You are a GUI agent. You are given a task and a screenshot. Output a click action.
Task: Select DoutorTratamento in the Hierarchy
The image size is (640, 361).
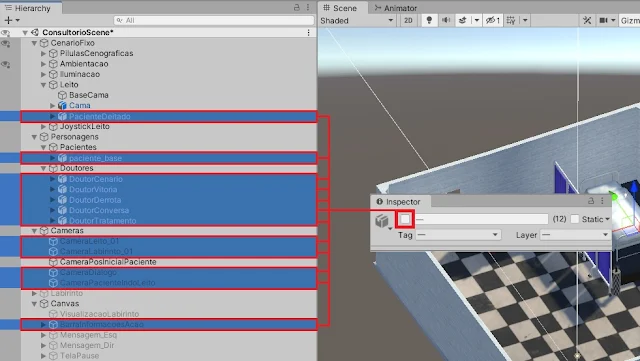(102, 221)
